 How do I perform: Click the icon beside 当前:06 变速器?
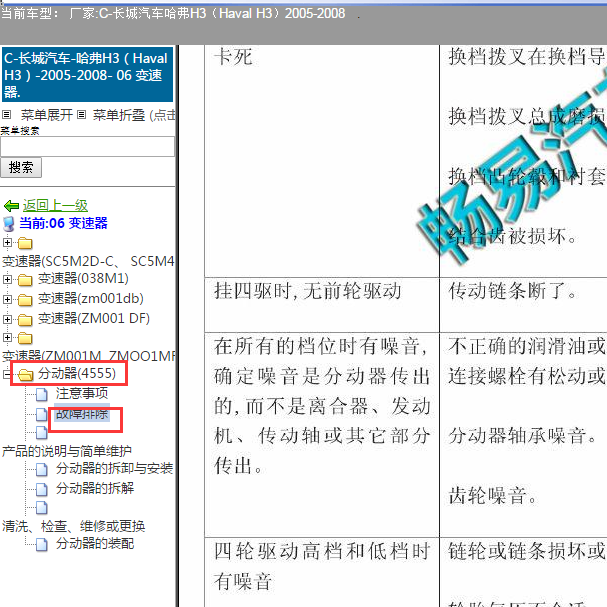[9, 224]
